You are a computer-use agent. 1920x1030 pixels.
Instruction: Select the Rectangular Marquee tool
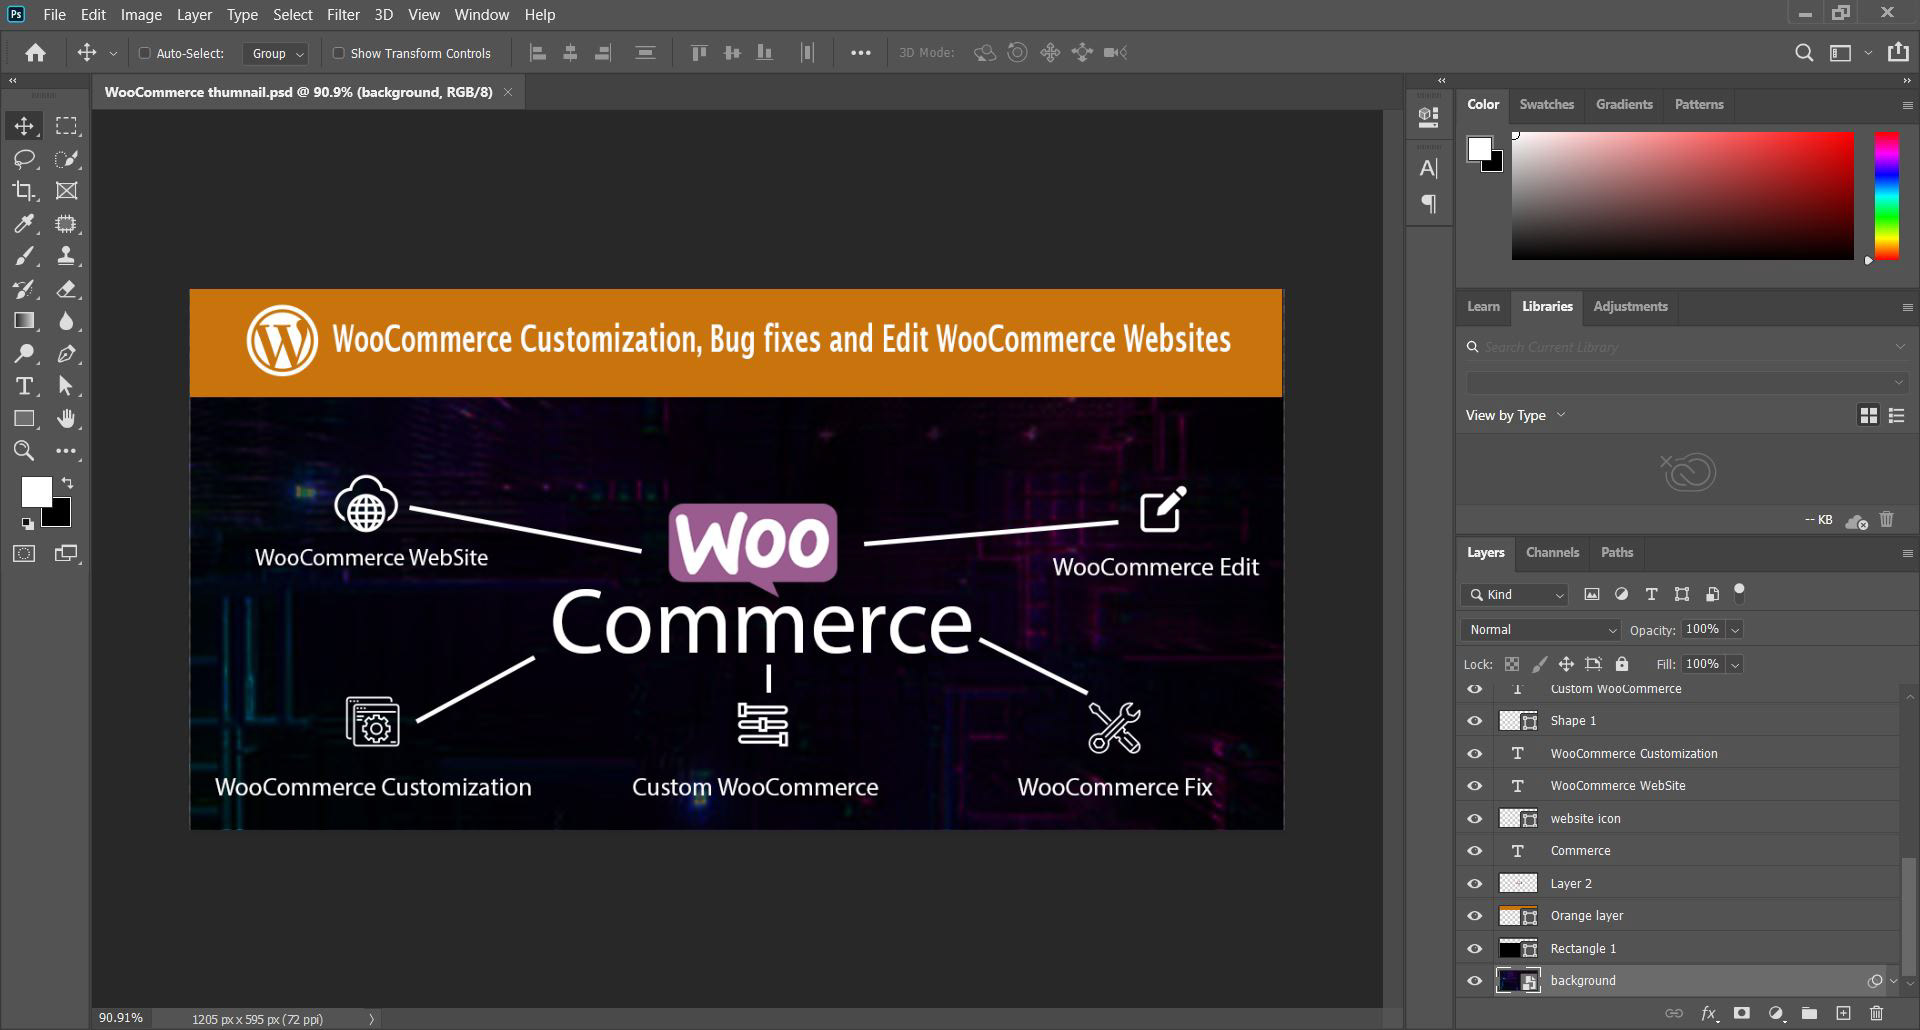click(66, 126)
